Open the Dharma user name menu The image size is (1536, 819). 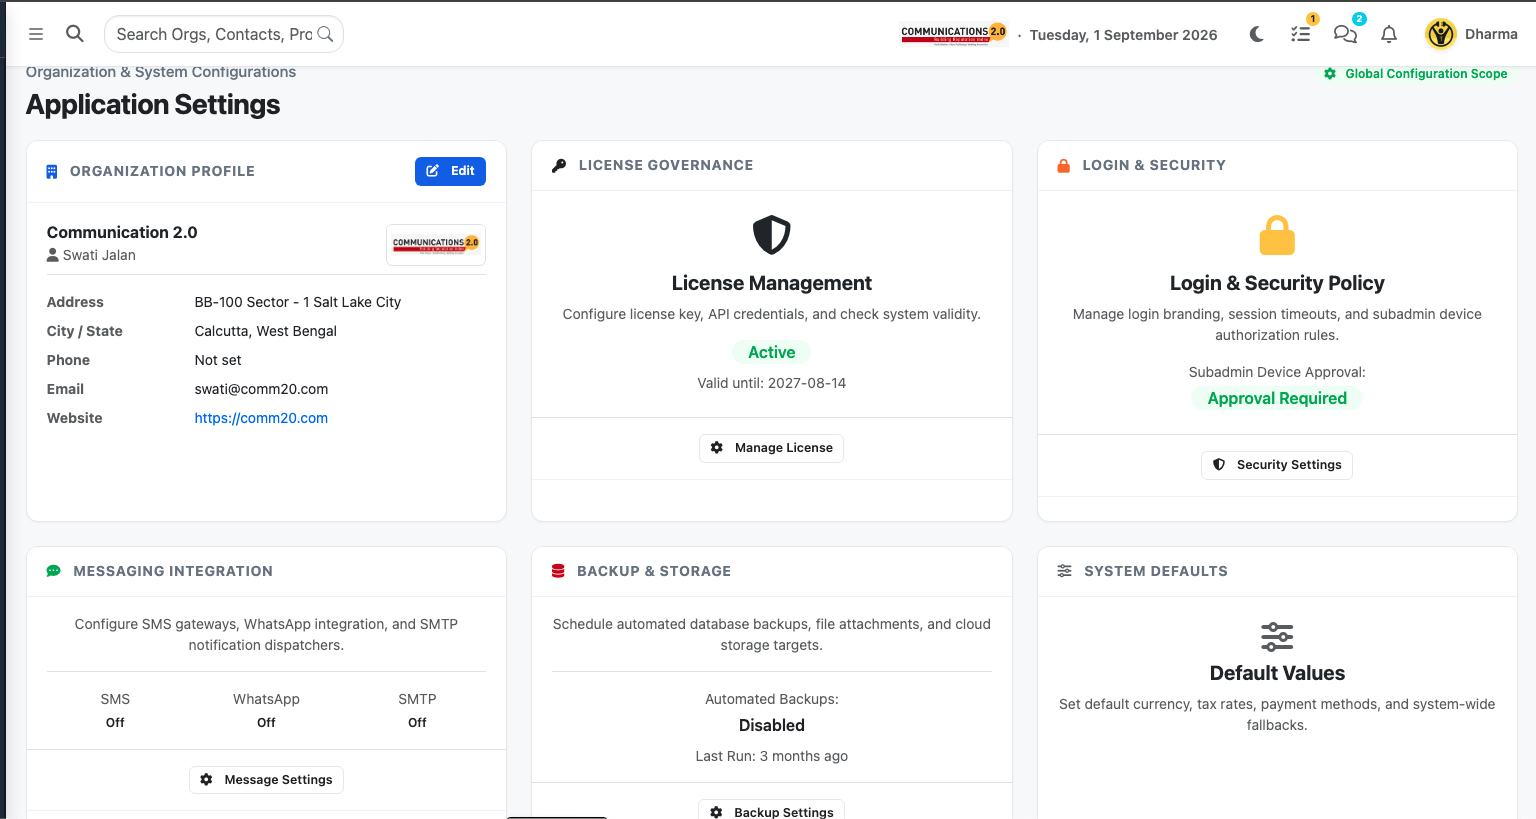[x=1491, y=34]
